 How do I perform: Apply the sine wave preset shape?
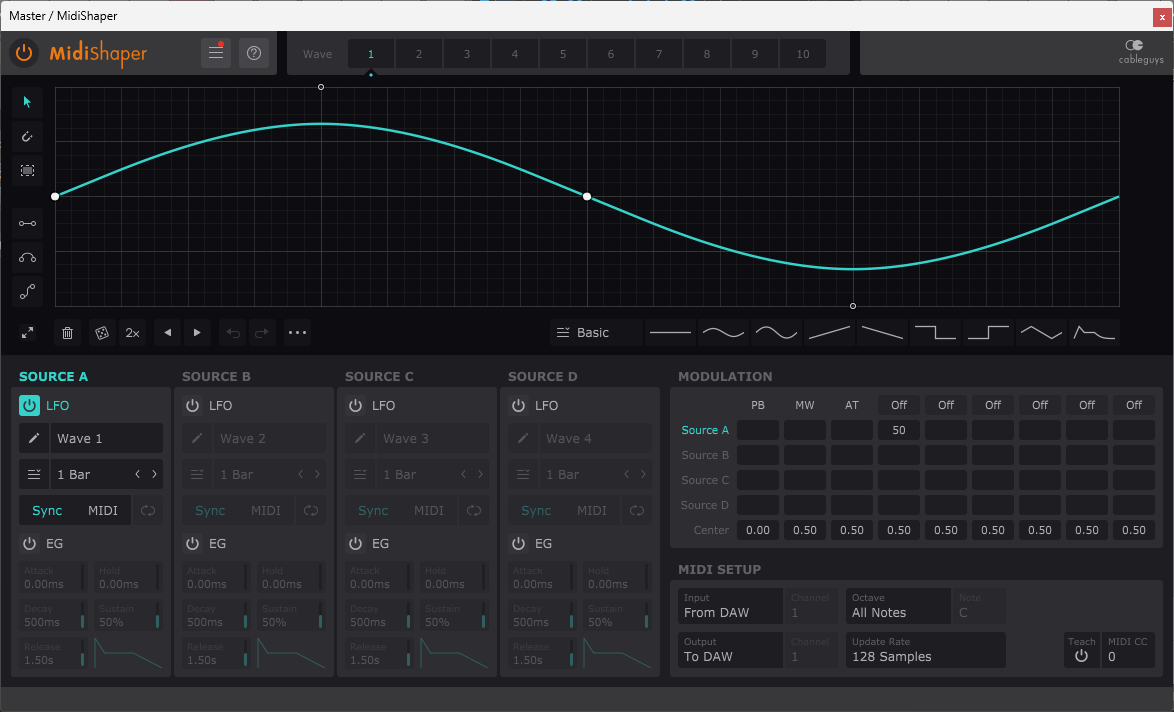point(723,332)
